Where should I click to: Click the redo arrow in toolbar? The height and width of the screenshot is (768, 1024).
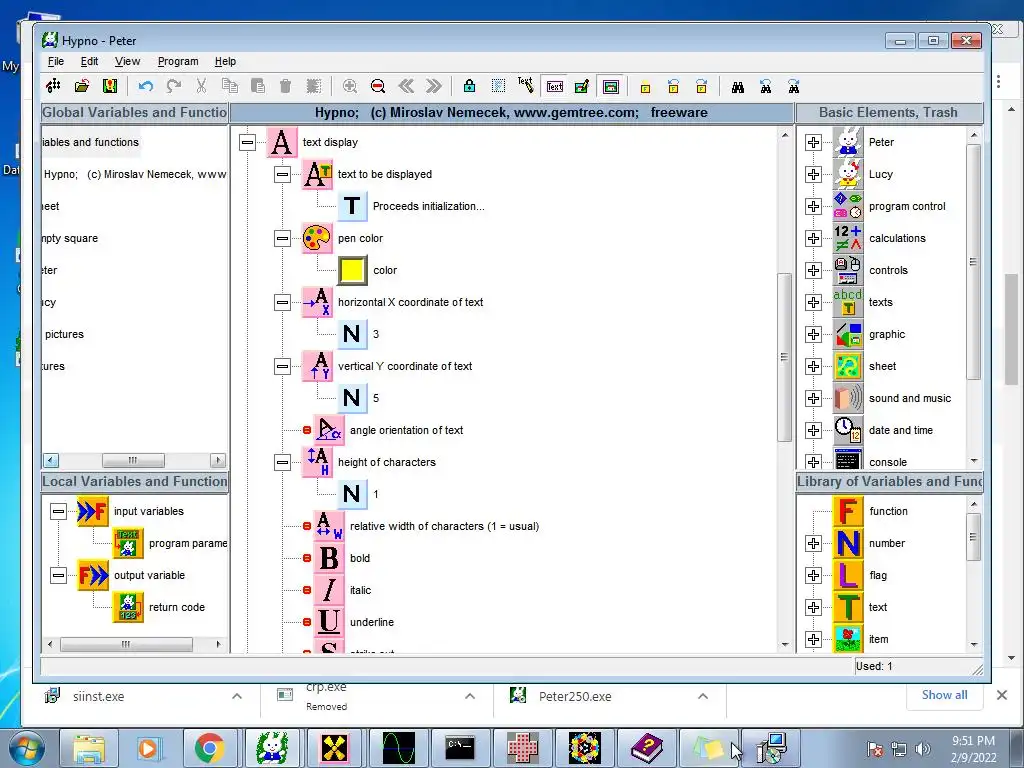tap(174, 86)
